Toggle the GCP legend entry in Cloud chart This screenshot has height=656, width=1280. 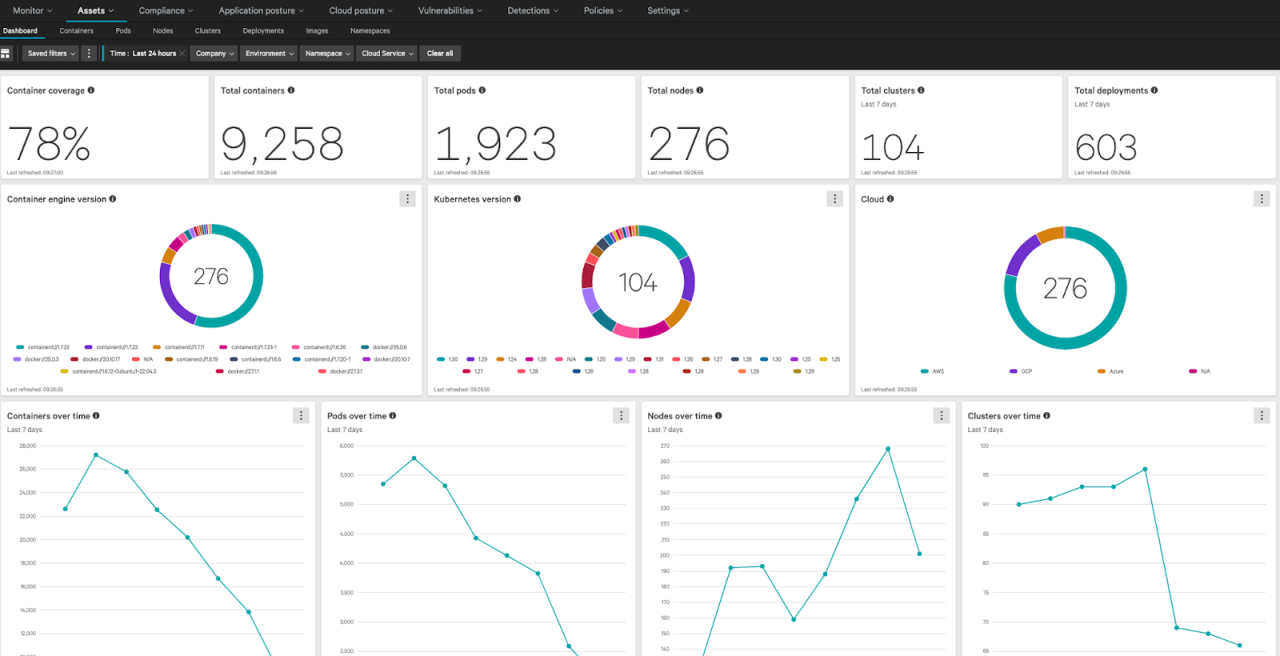click(1021, 371)
